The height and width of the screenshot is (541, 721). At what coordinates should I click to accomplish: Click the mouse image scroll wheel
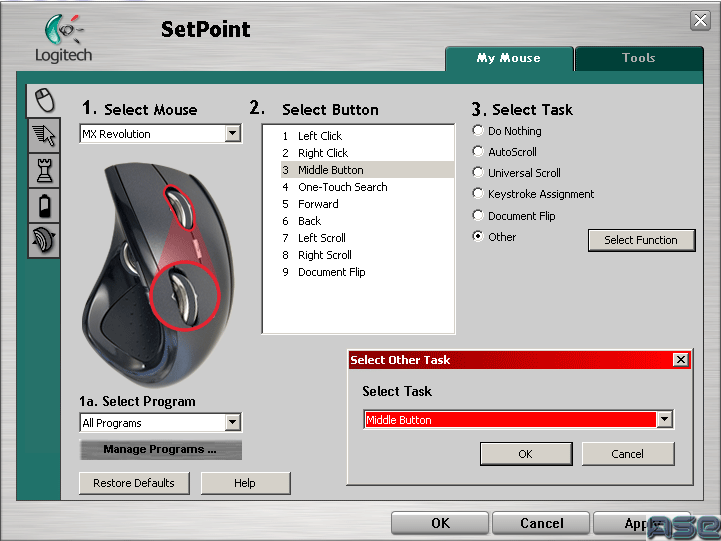180,207
